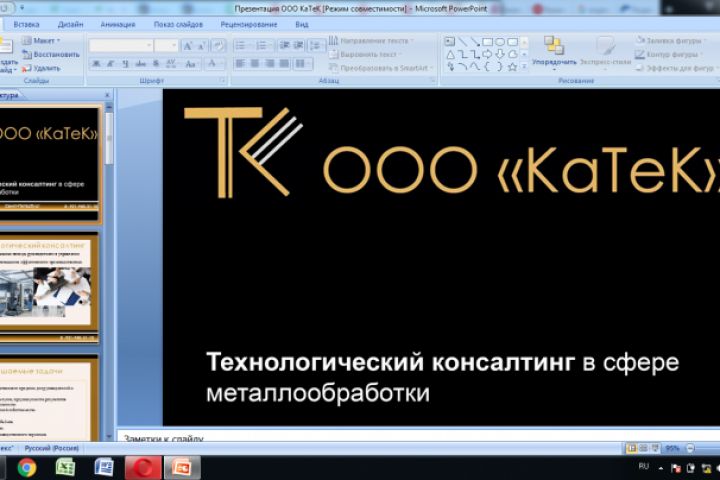Click in the slide notes field

pos(418,436)
